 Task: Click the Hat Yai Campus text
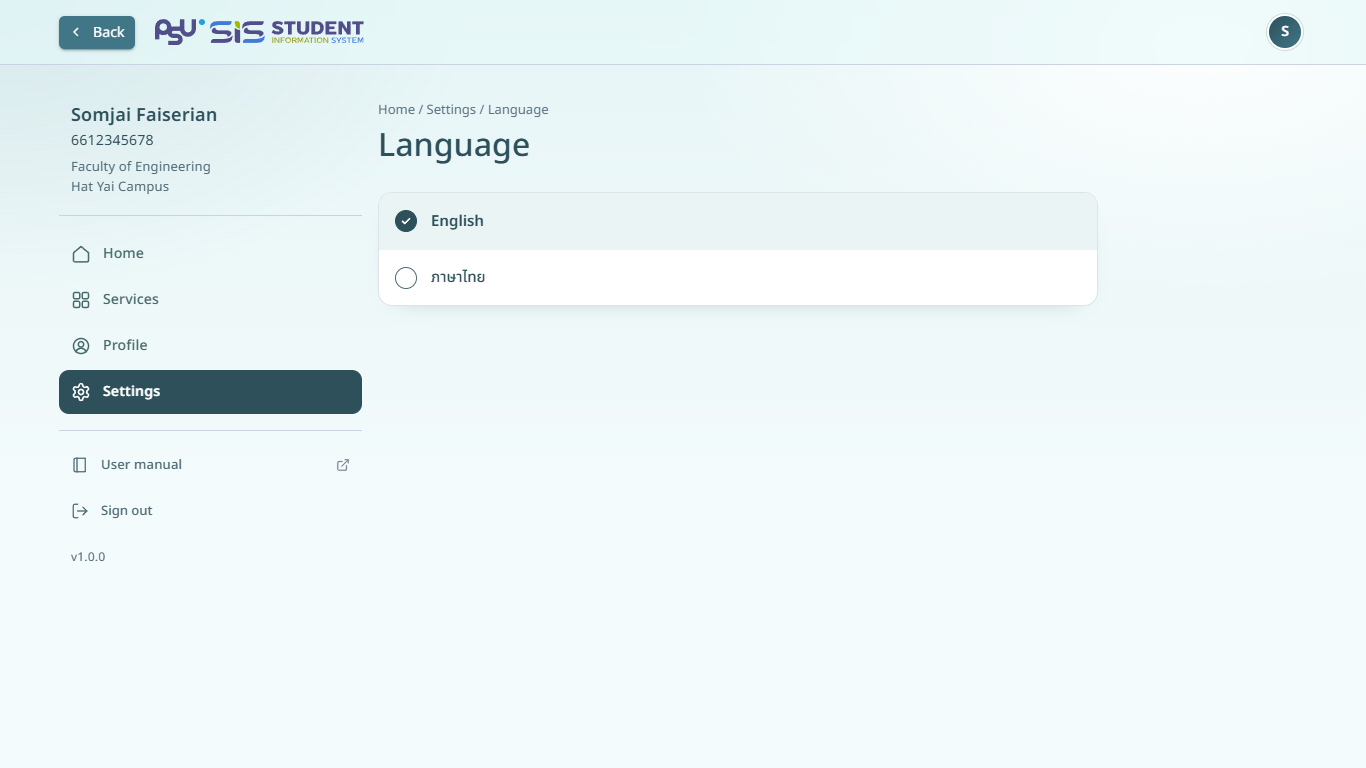(x=120, y=187)
